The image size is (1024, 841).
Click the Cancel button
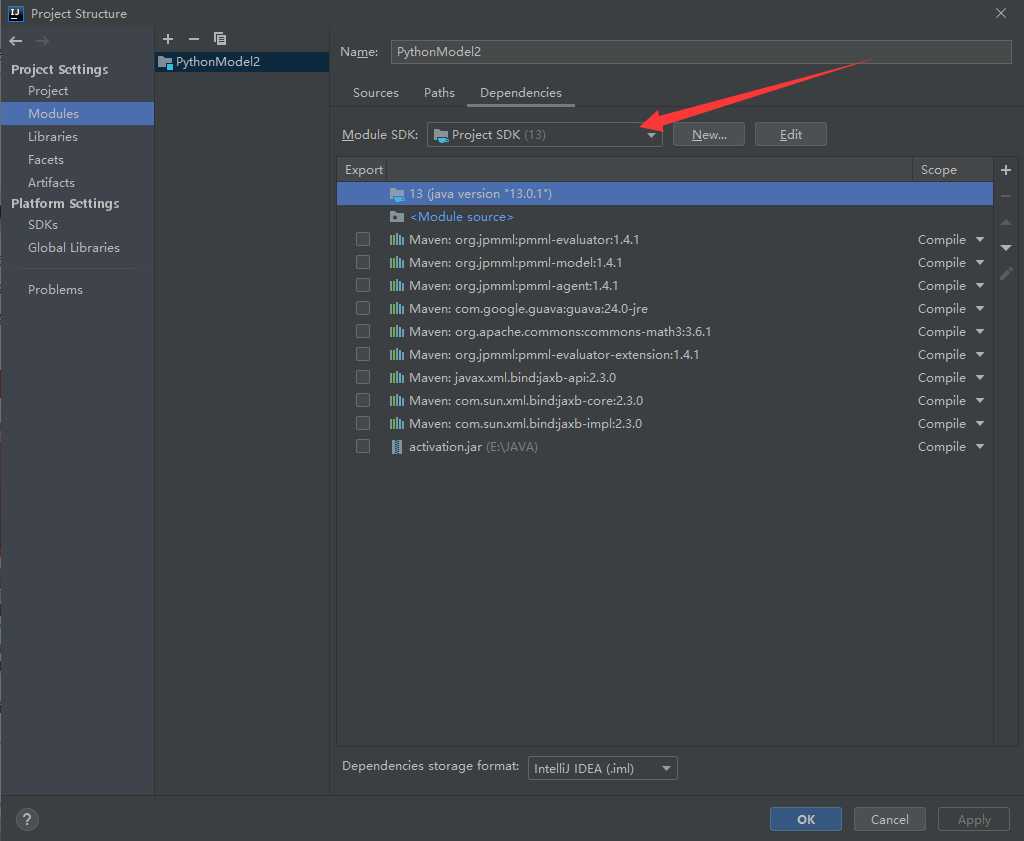coord(889,819)
